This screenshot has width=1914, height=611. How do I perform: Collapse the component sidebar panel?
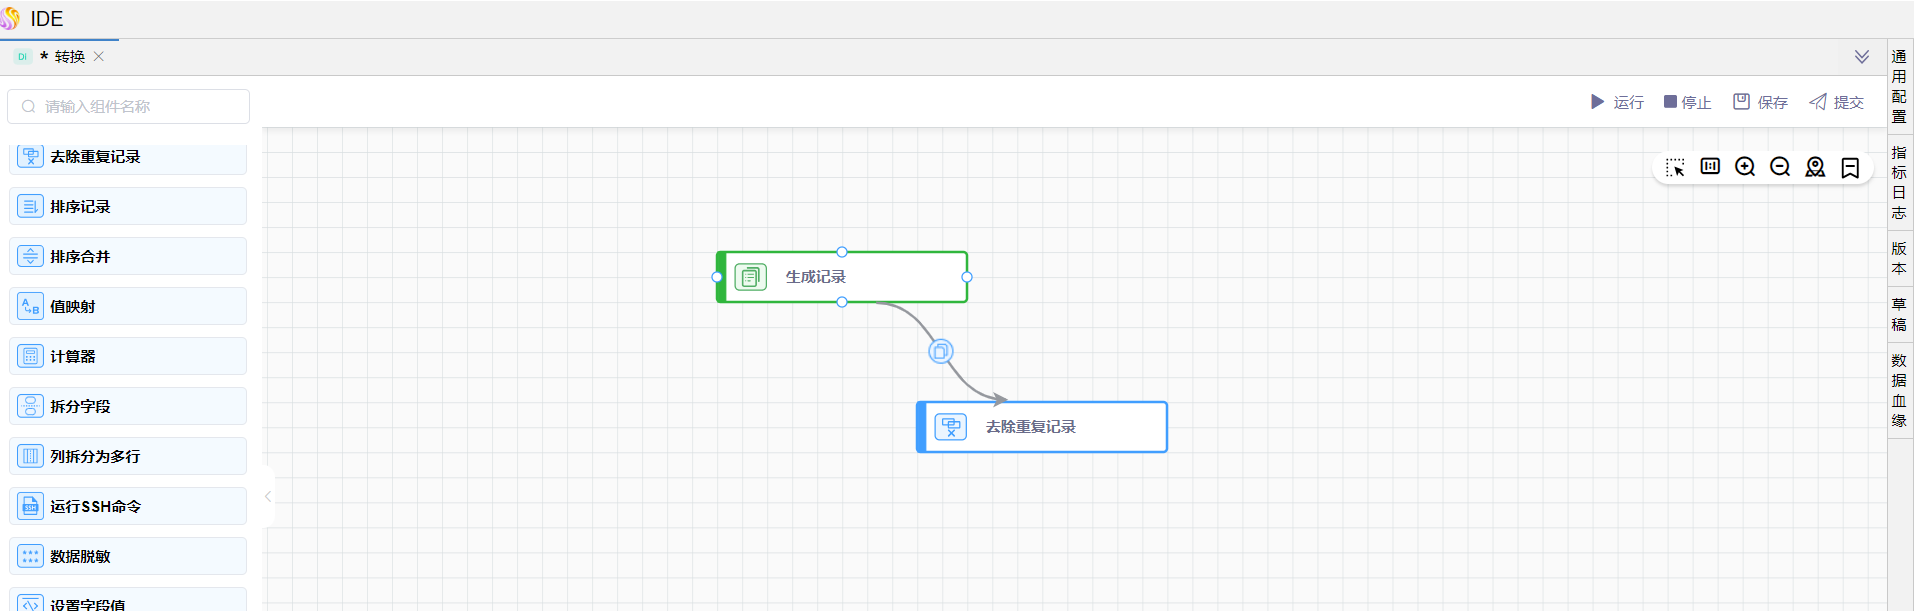tap(268, 496)
